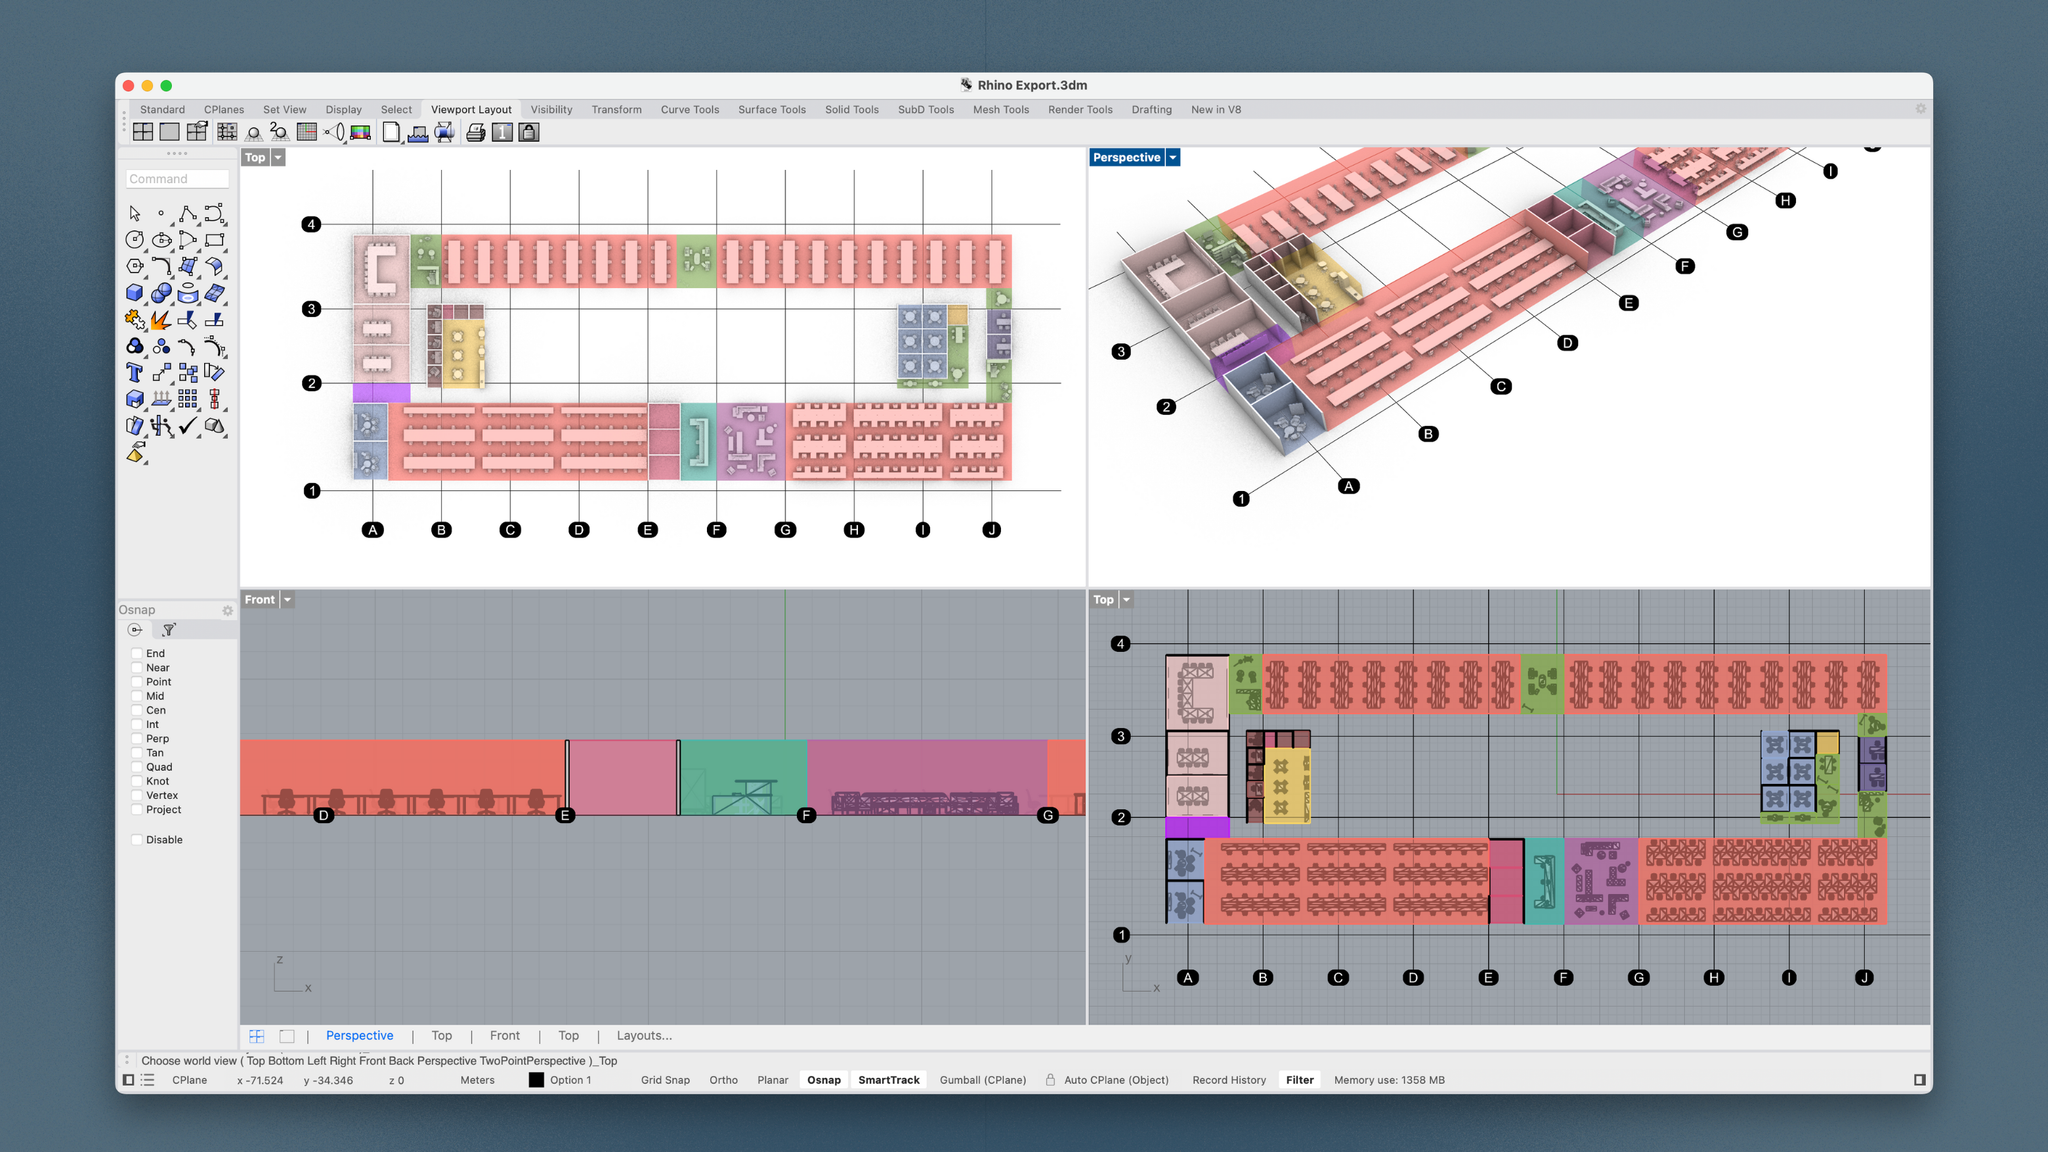Click the Print icon in toolbar
2048x1152 pixels.
pos(476,132)
